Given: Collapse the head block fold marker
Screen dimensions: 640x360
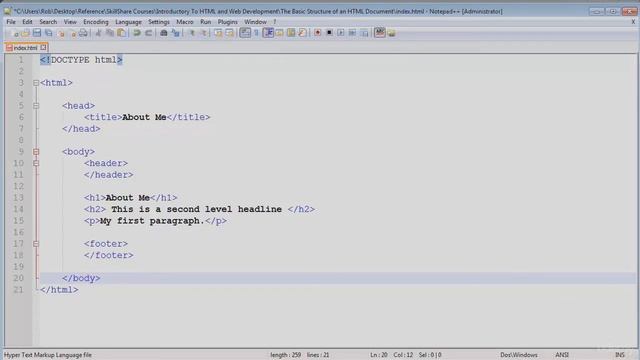Looking at the screenshot, I should tap(36, 106).
